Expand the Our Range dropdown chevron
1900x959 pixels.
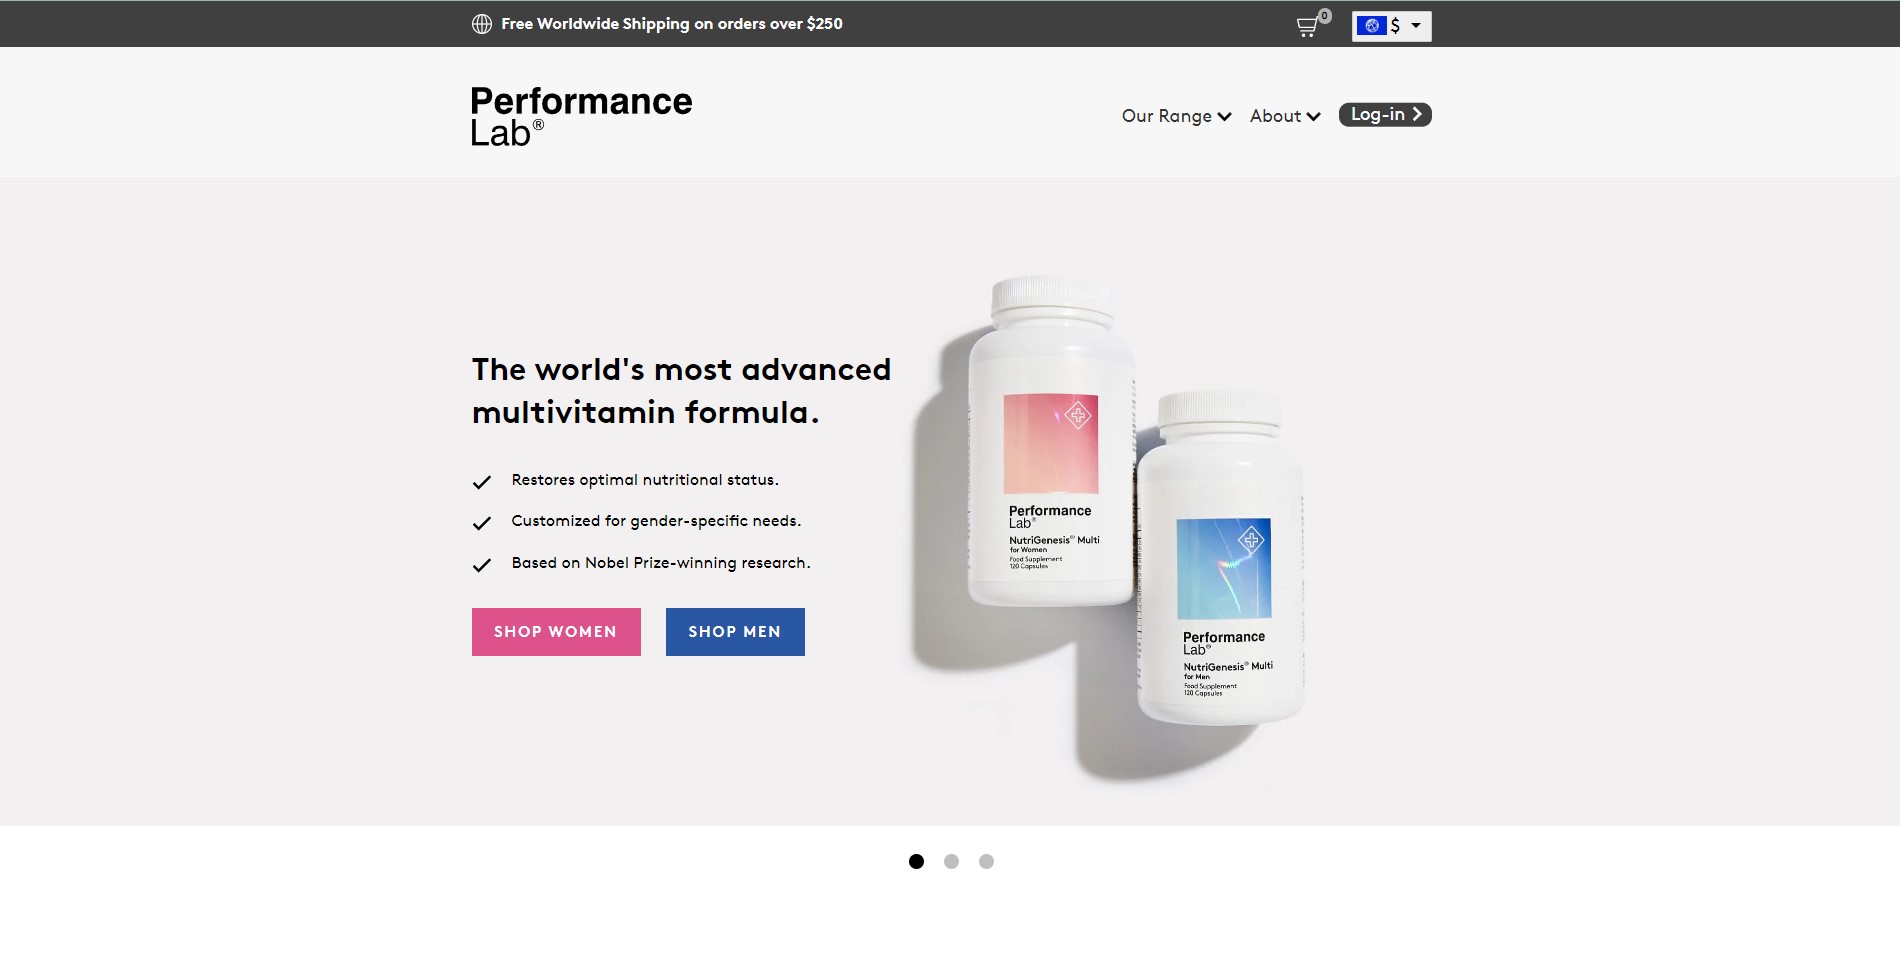pyautogui.click(x=1224, y=117)
